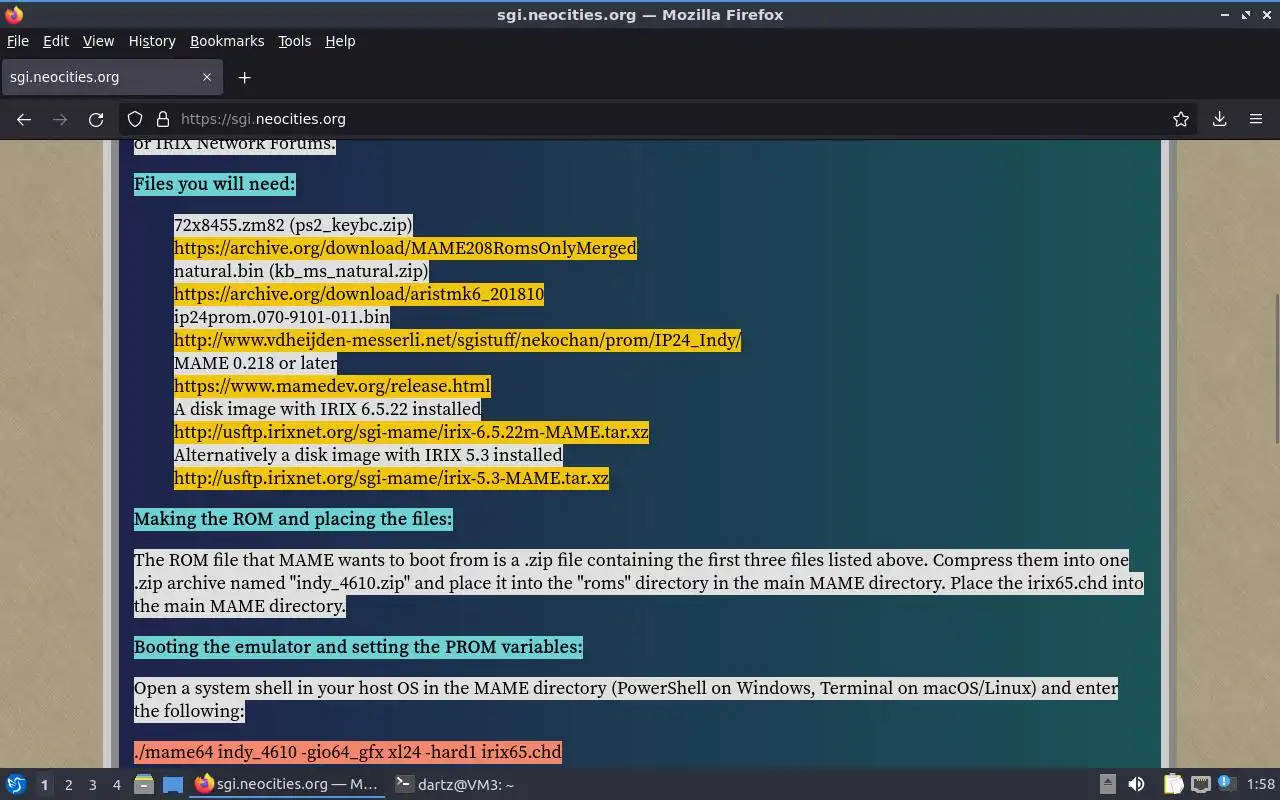Open the aristmk6_201810 archive link

359,294
